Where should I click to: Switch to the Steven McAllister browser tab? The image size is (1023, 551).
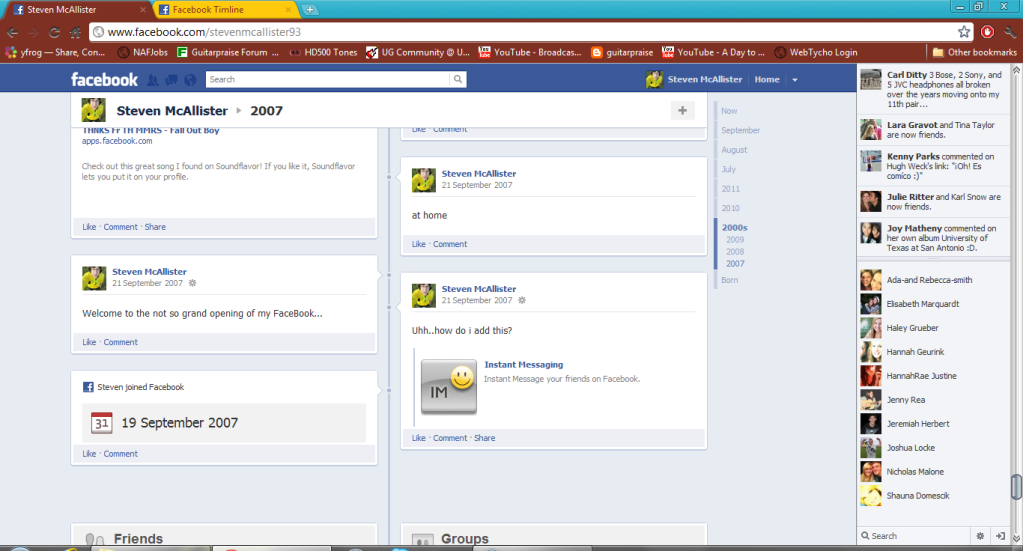(x=78, y=10)
